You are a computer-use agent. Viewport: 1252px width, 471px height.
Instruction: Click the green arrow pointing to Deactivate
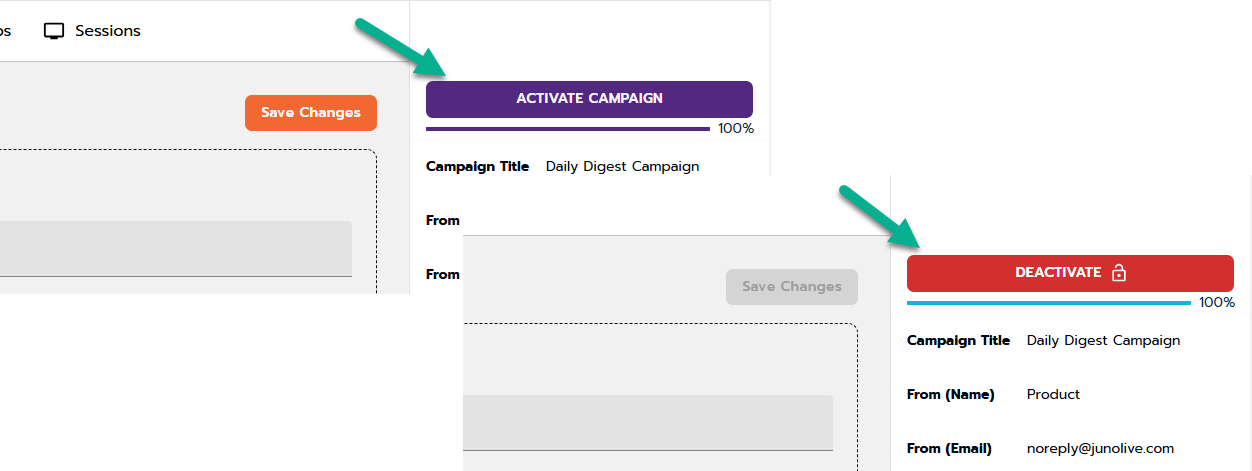[882, 217]
